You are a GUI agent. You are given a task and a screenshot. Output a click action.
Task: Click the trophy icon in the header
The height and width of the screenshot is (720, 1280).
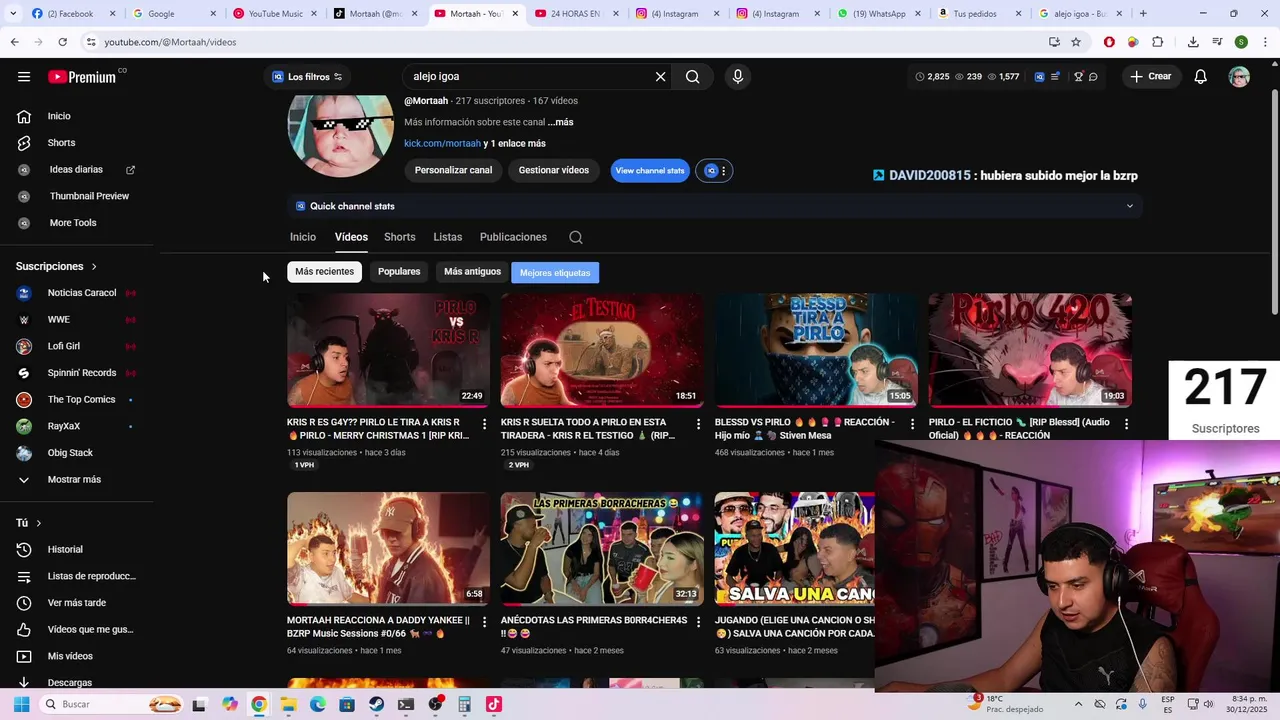coord(1078,77)
